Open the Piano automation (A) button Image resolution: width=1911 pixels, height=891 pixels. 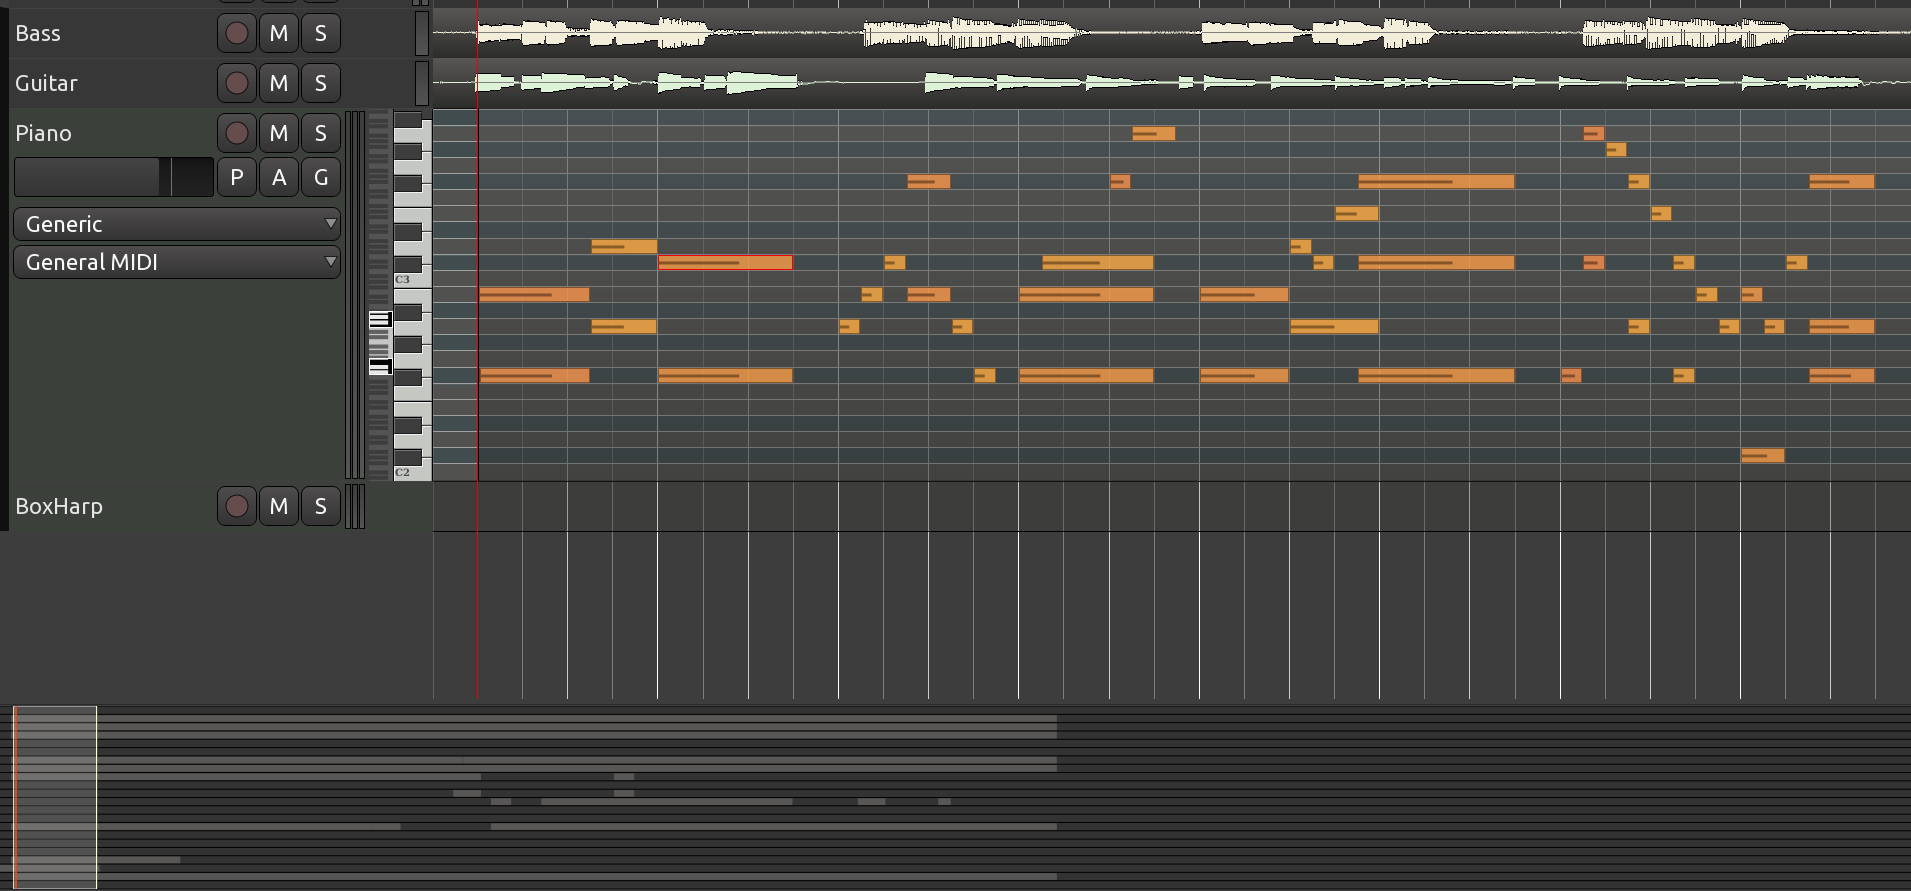click(279, 177)
